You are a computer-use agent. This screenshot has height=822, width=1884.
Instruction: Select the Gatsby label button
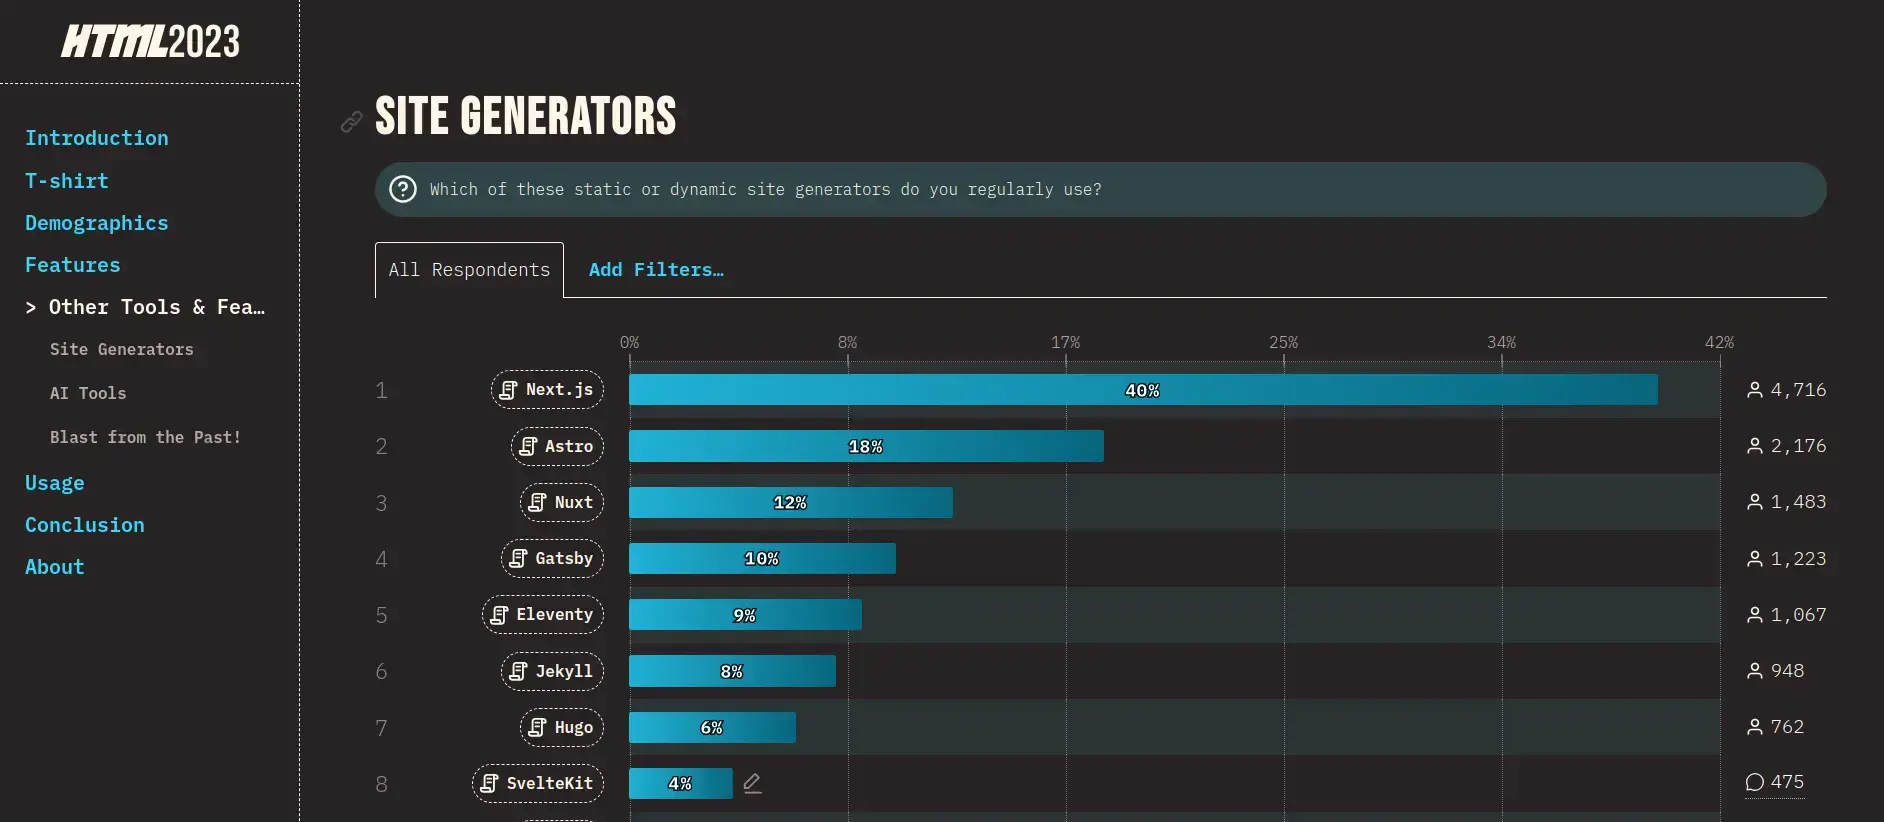click(552, 558)
